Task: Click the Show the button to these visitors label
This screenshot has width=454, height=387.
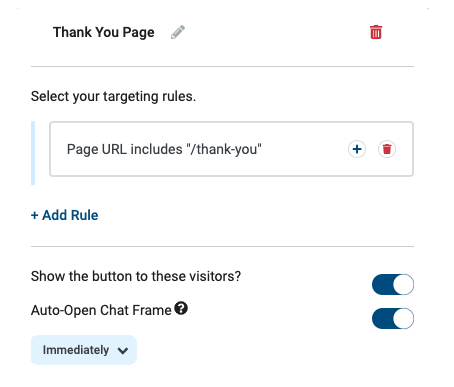Action: pyautogui.click(x=136, y=276)
